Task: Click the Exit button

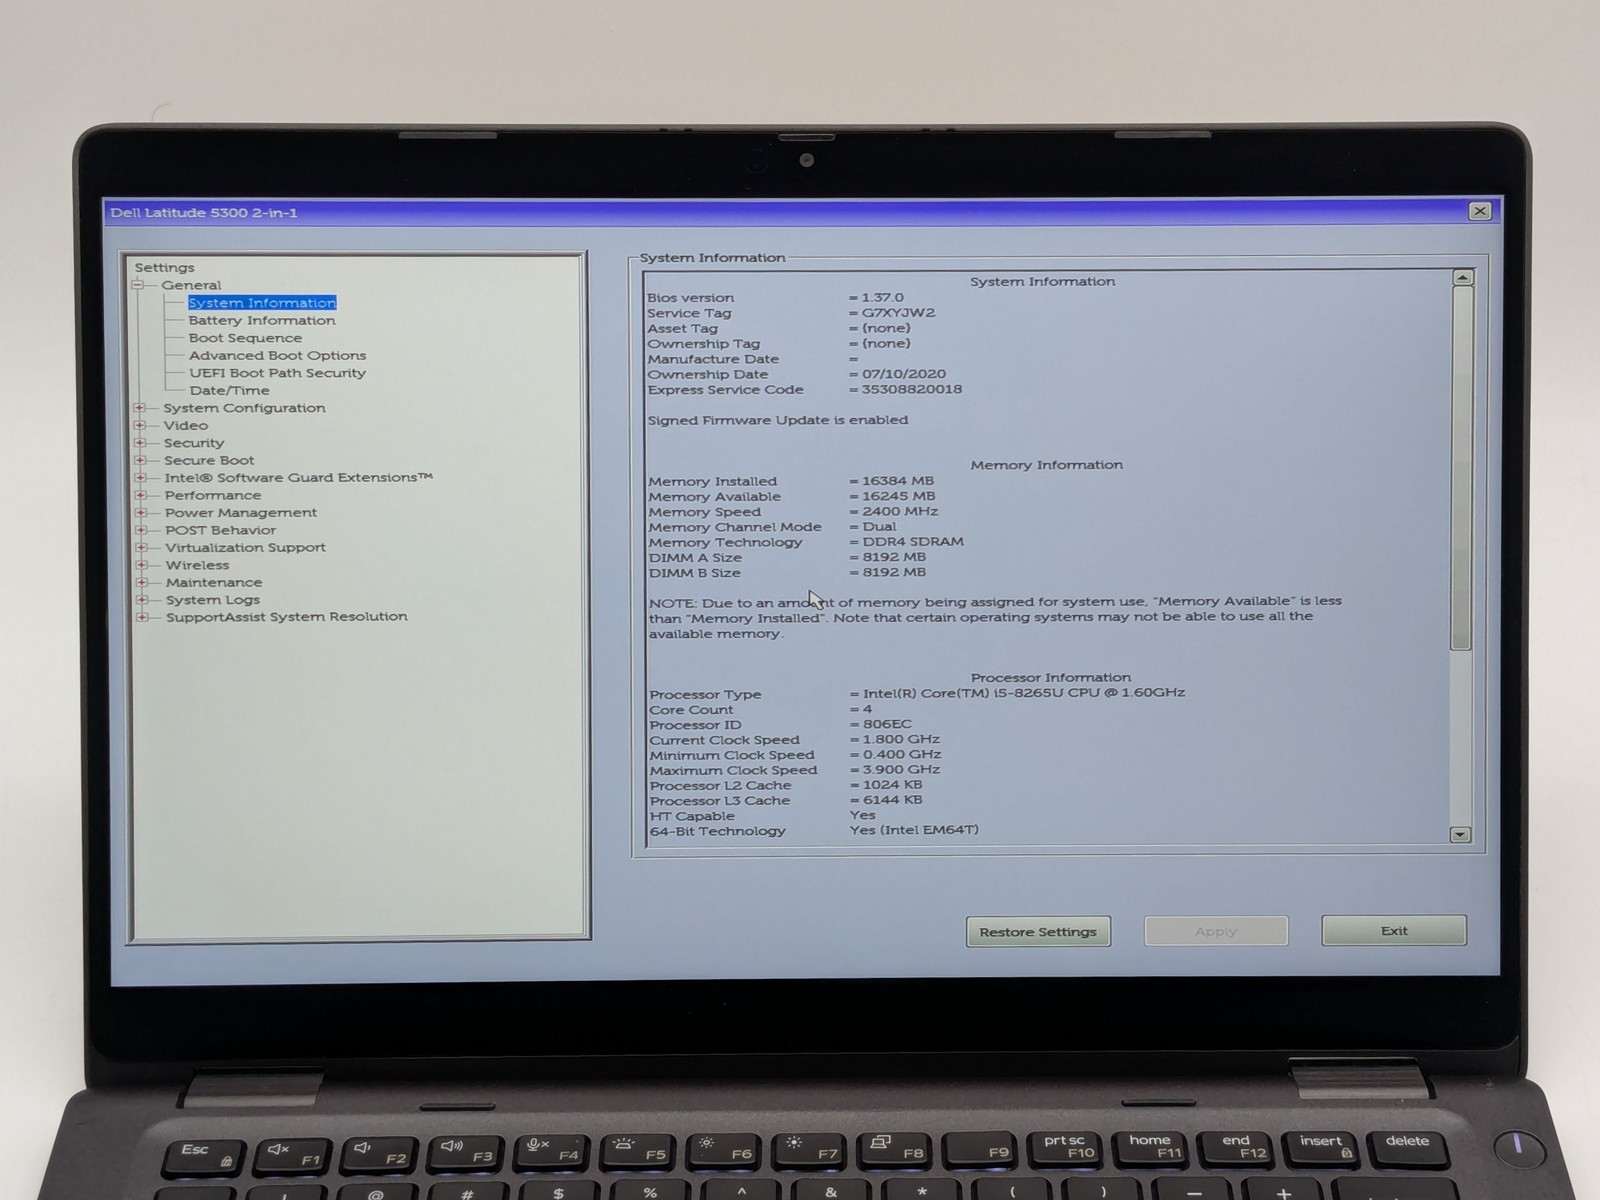Action: coord(1394,930)
